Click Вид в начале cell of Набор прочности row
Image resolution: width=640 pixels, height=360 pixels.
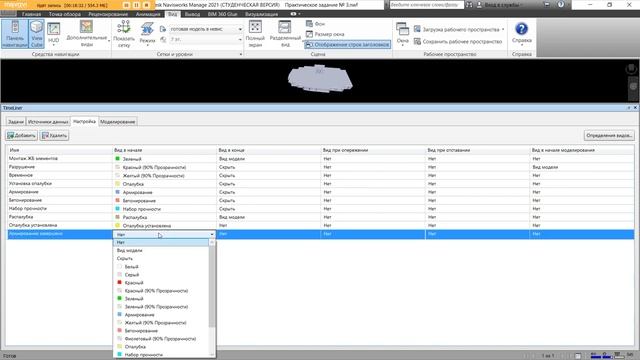164,209
